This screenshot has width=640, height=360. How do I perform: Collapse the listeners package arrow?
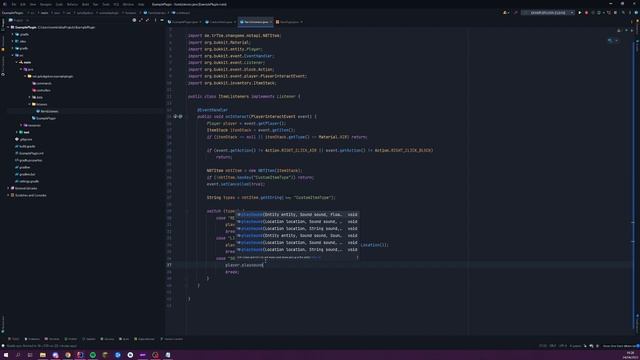[30, 104]
